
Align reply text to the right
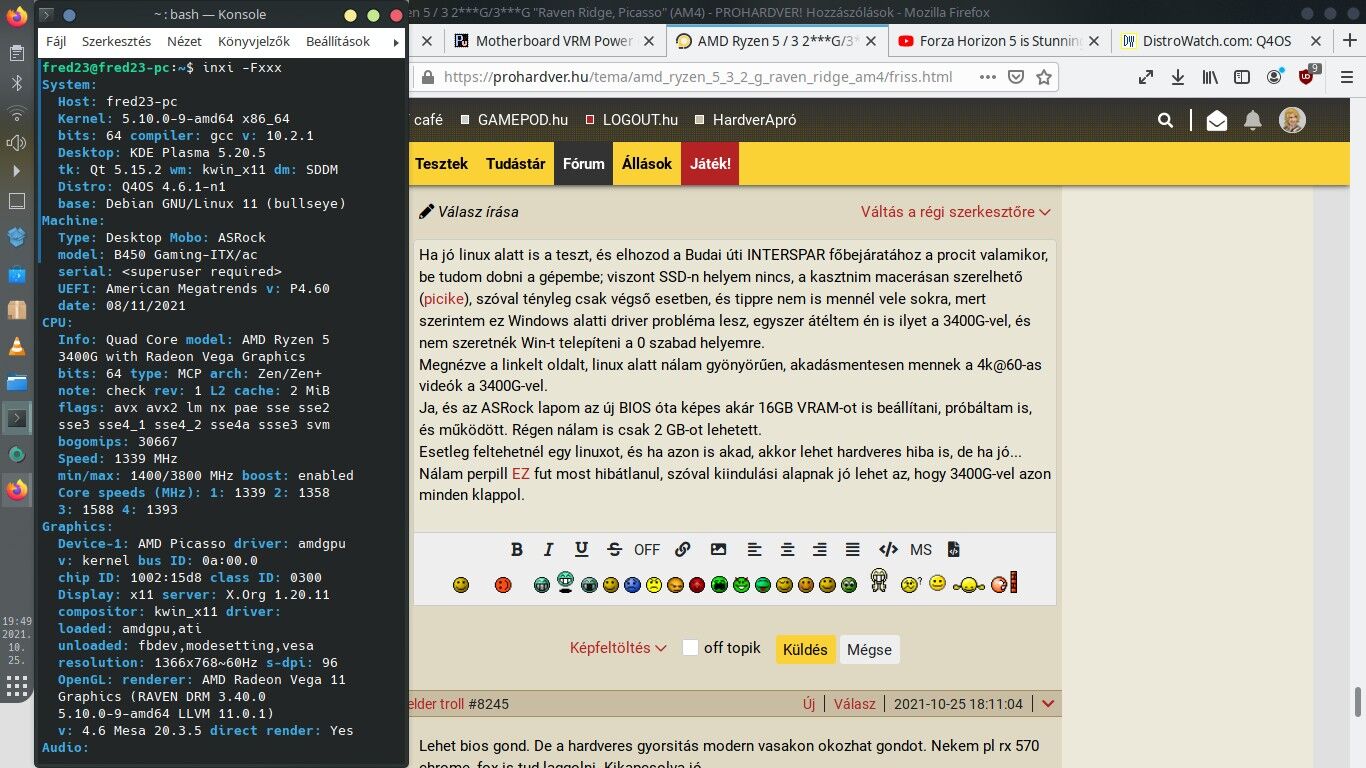[820, 549]
